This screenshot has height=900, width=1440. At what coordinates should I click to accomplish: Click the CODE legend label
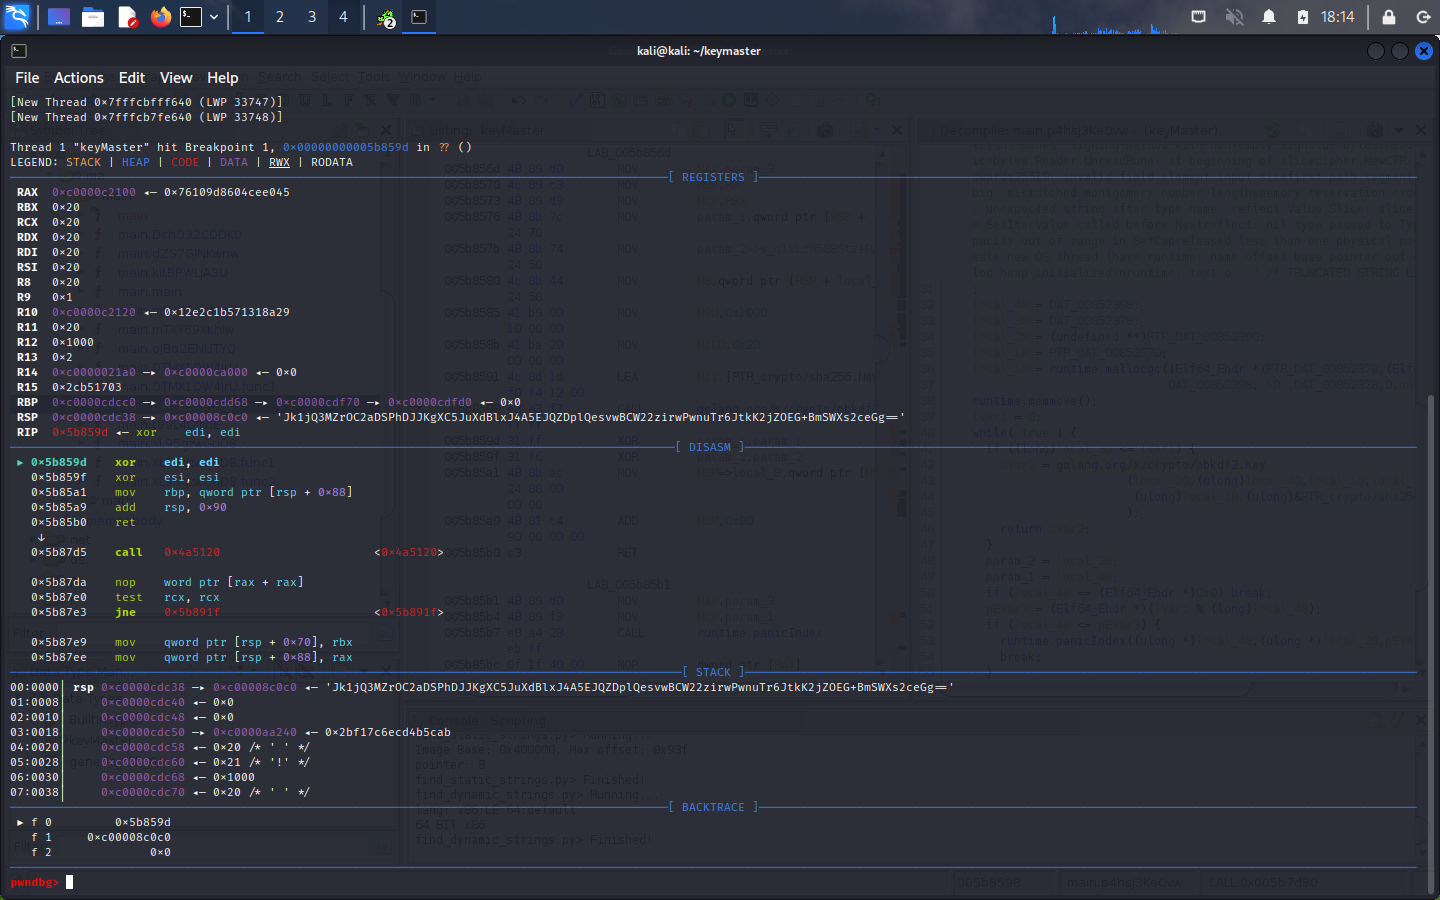point(185,162)
